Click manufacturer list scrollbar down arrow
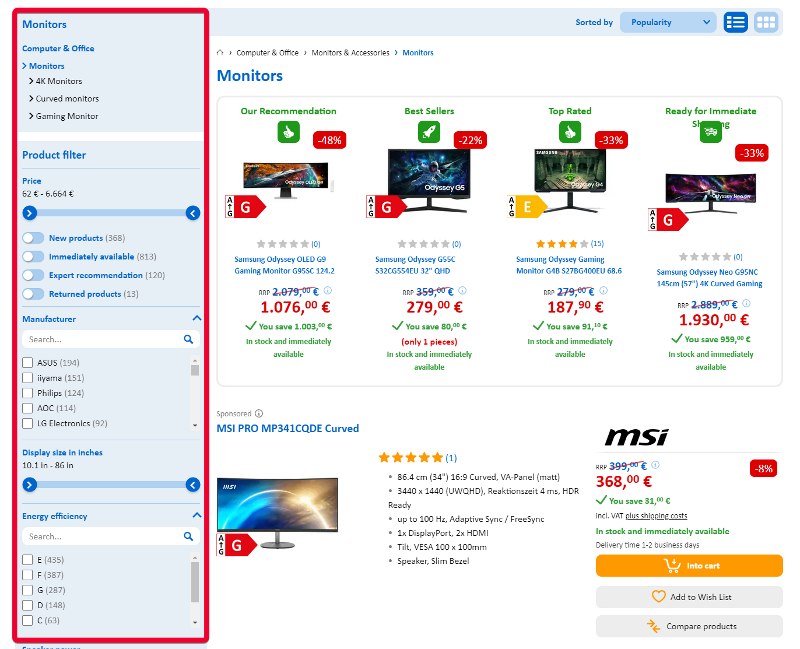Image resolution: width=800 pixels, height=649 pixels. click(x=195, y=425)
